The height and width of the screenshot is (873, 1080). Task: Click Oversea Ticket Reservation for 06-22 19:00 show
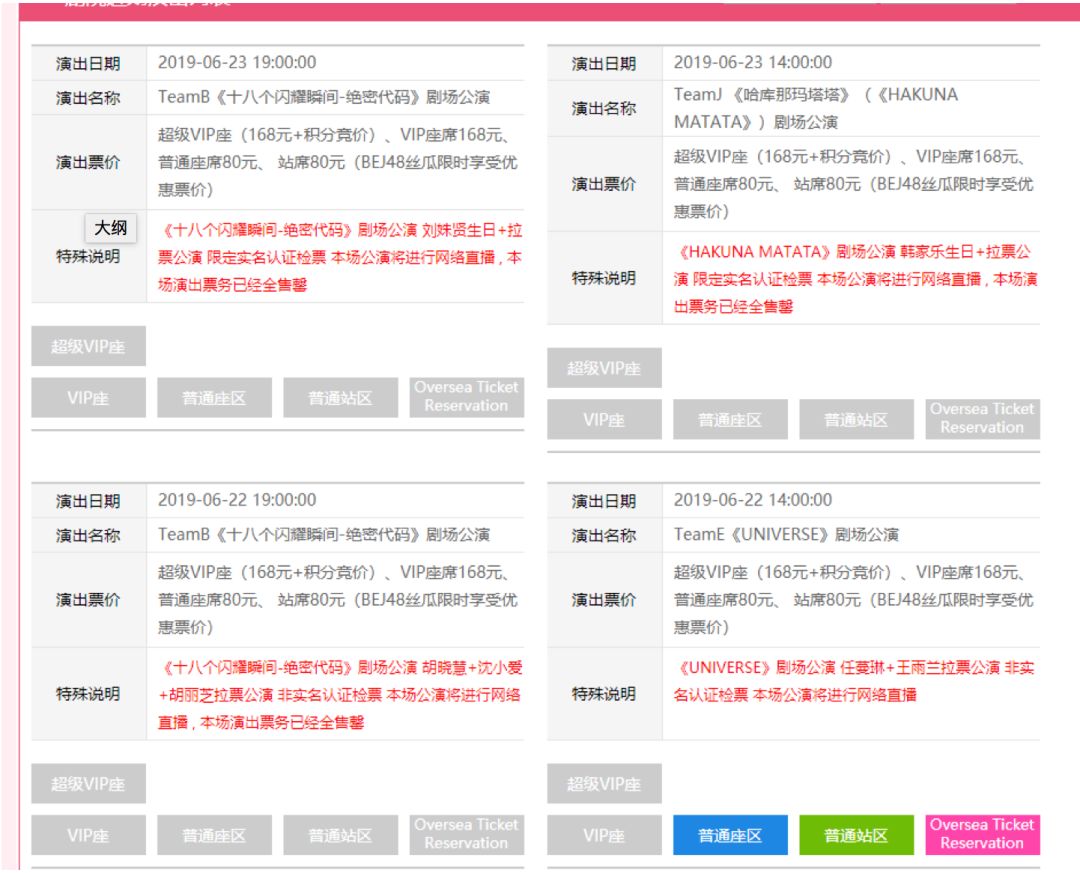466,834
